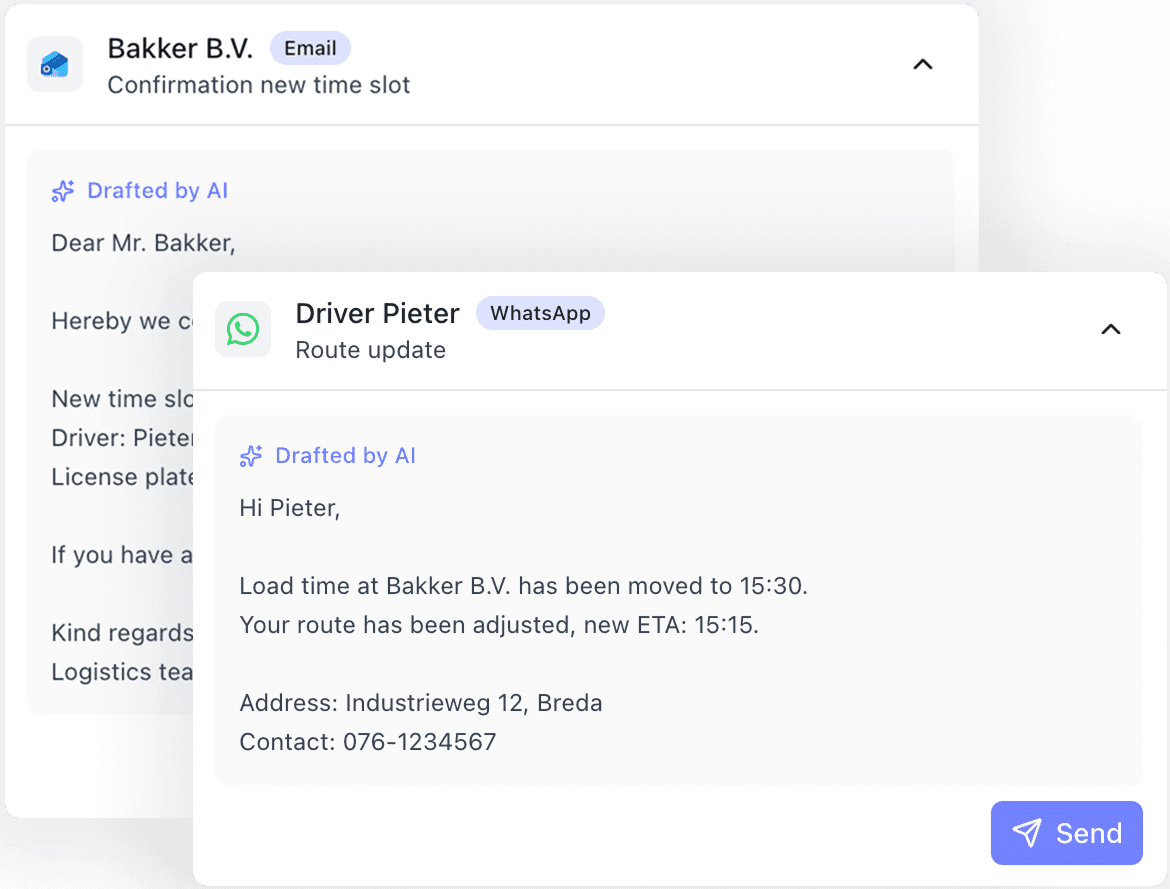Click the 'Dear Mr. Bakker,' greeting line
This screenshot has height=889, width=1170.
coord(143,243)
